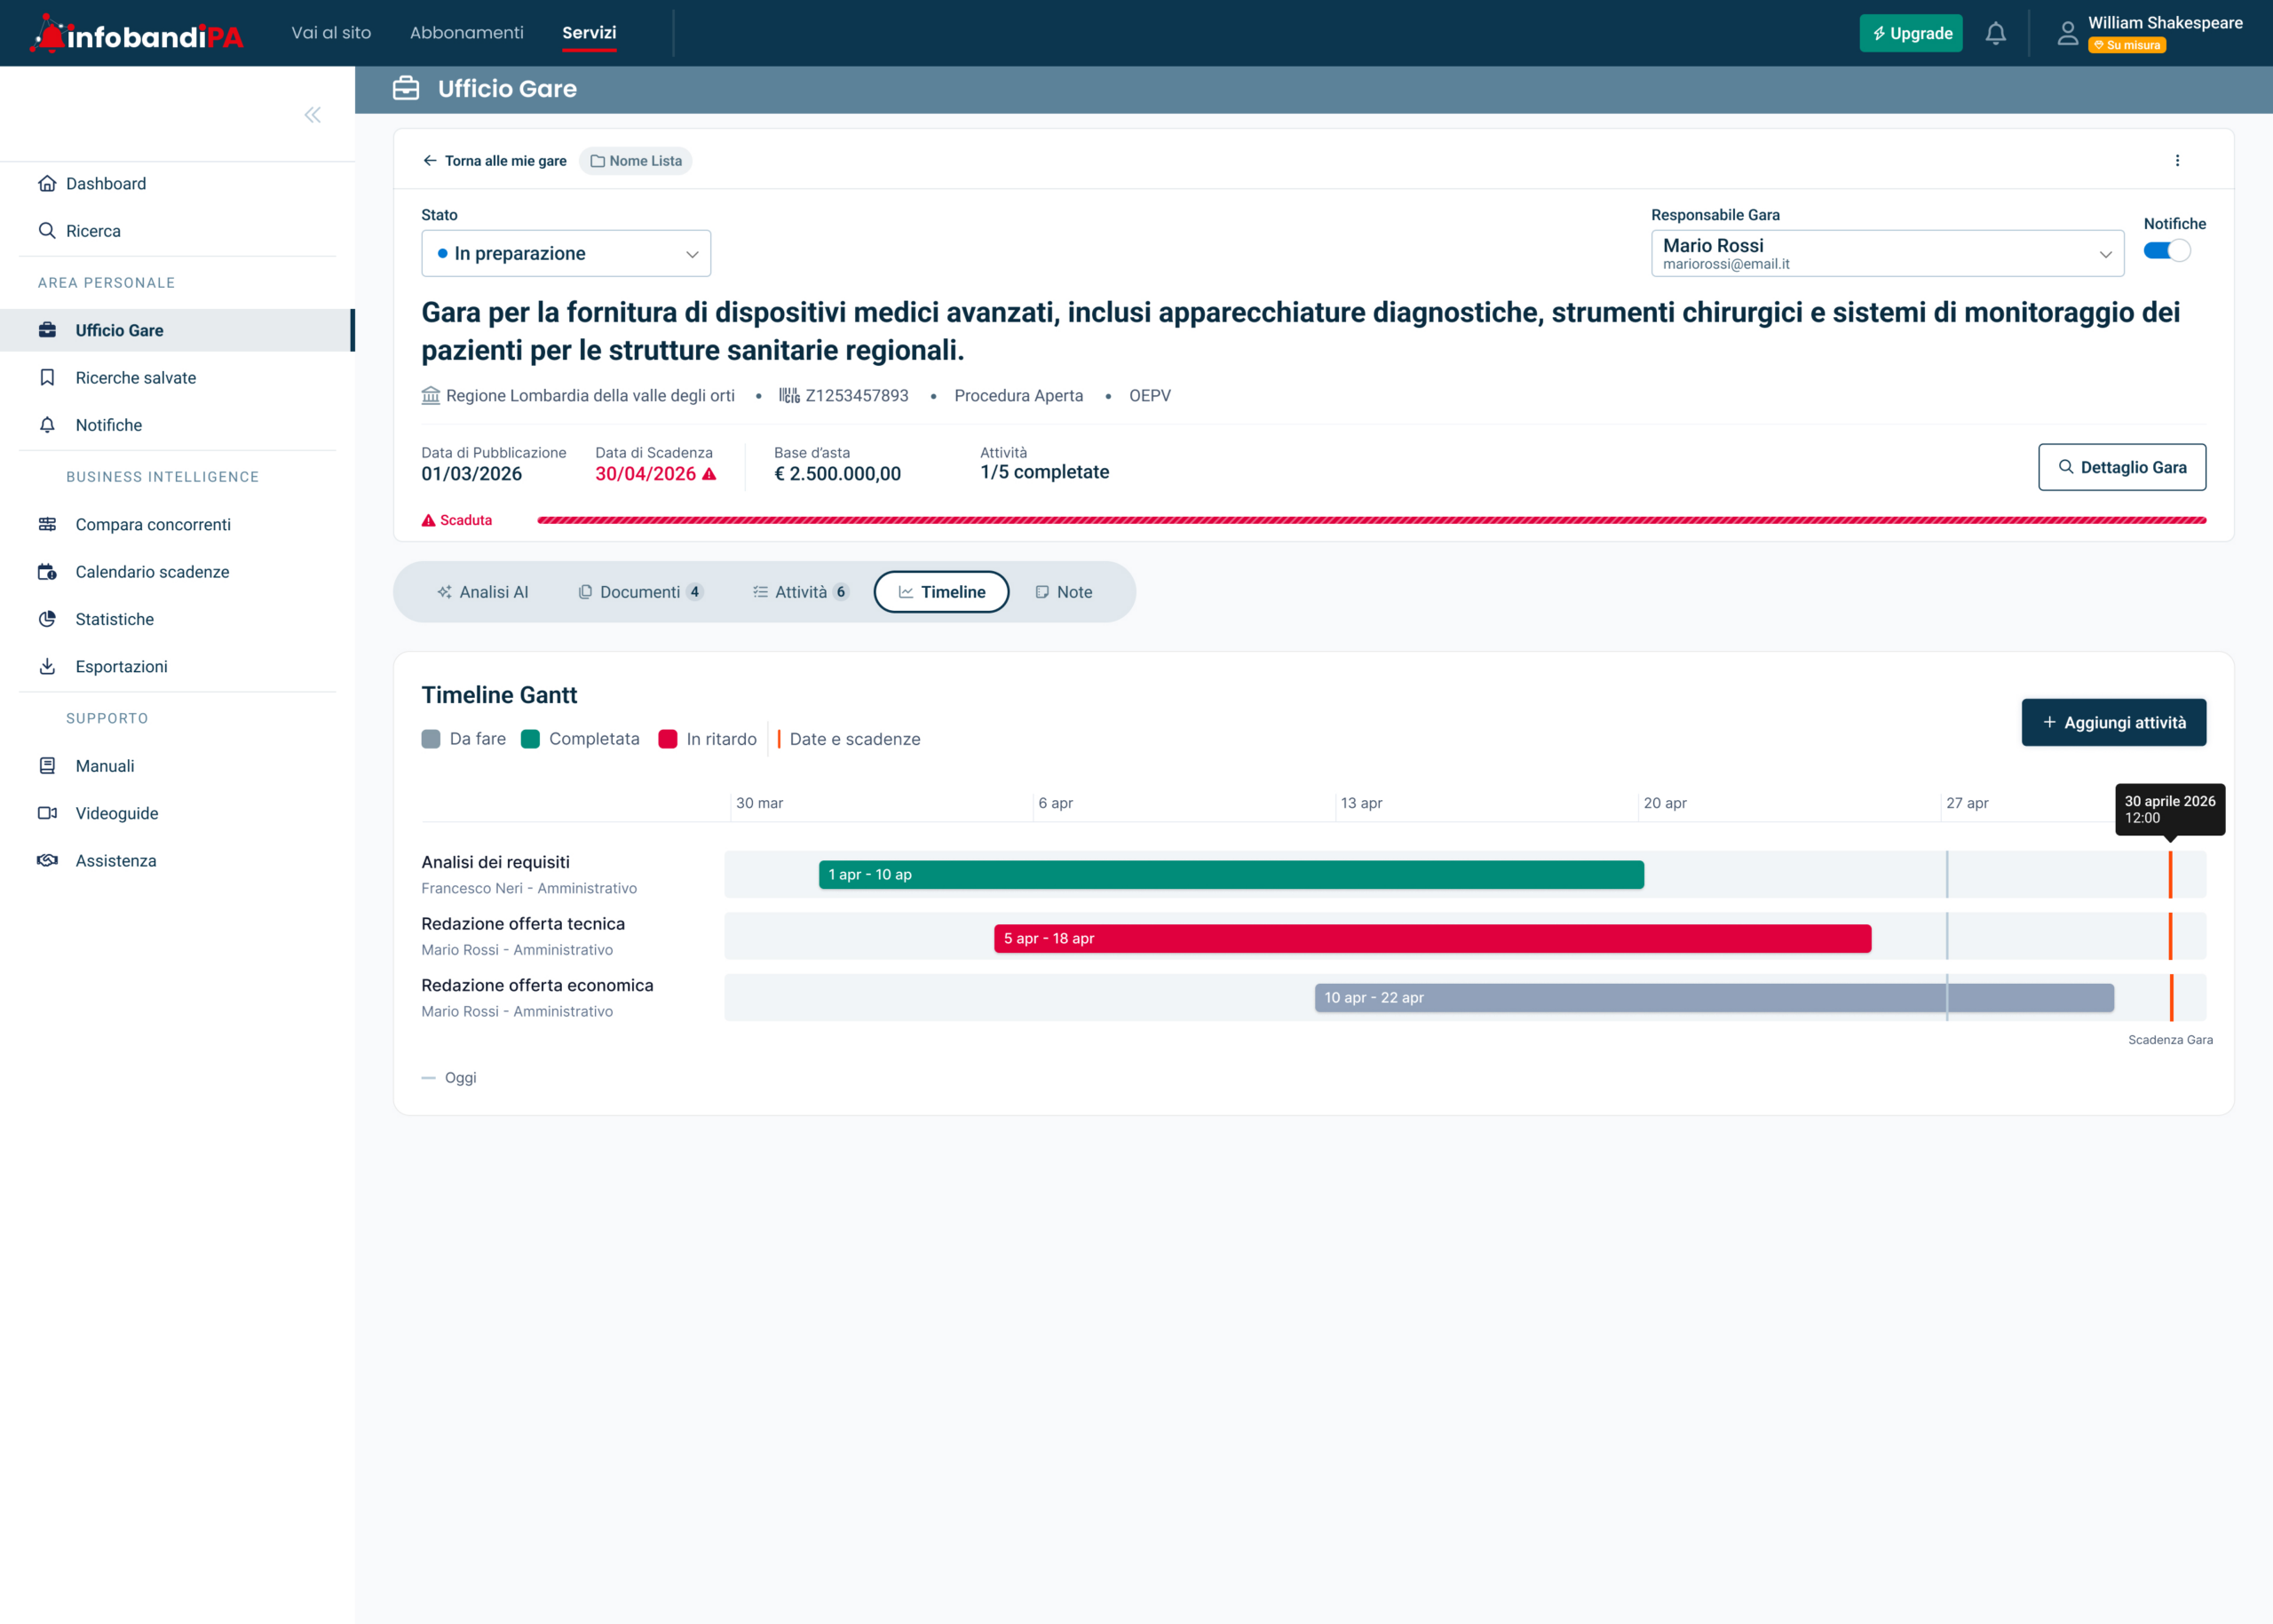Click the 1/5 completate activity count
Viewport: 2273px width, 1624px height.
coord(1044,472)
